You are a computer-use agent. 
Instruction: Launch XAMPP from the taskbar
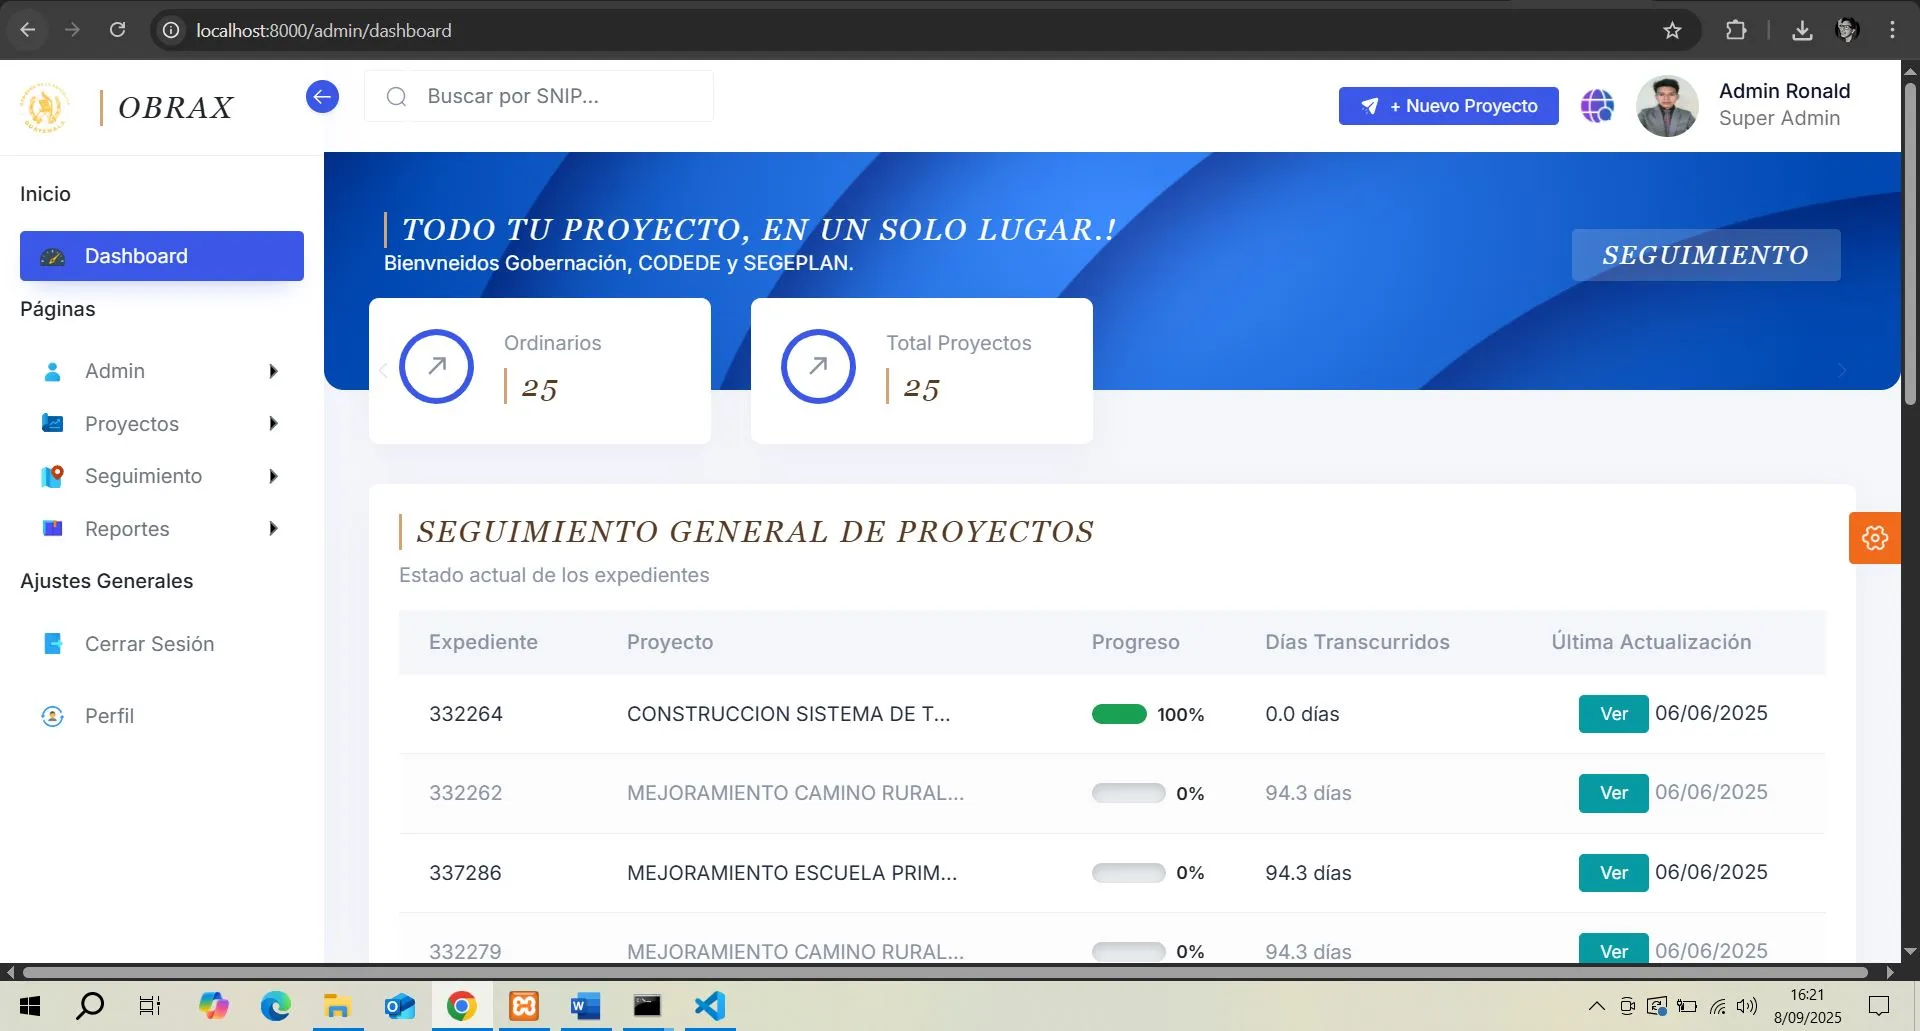[x=523, y=1006]
